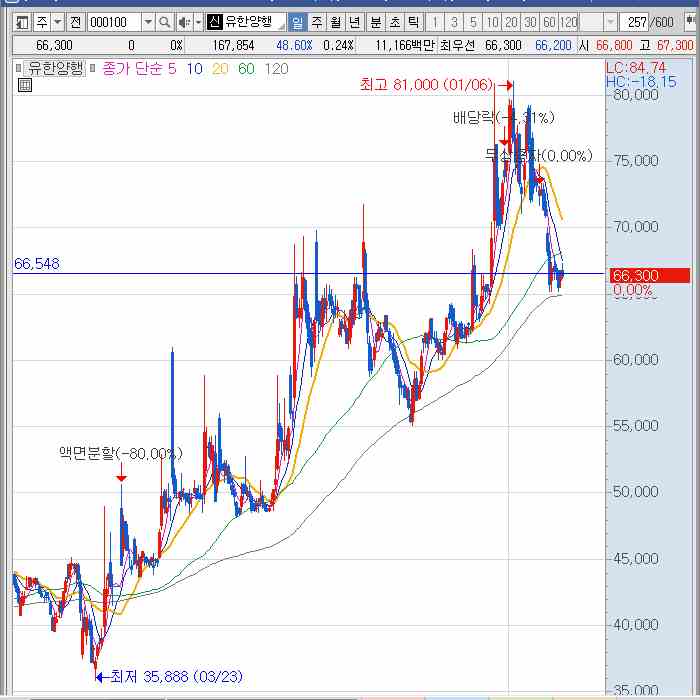Click the 배당락 event label
Image resolution: width=700 pixels, height=700 pixels.
tap(503, 118)
